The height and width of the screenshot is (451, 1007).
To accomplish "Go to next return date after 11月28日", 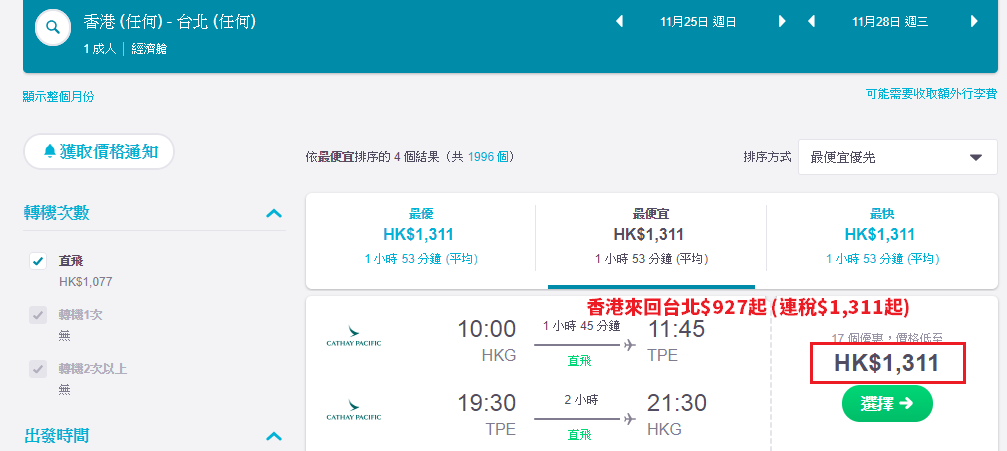I will pos(974,22).
